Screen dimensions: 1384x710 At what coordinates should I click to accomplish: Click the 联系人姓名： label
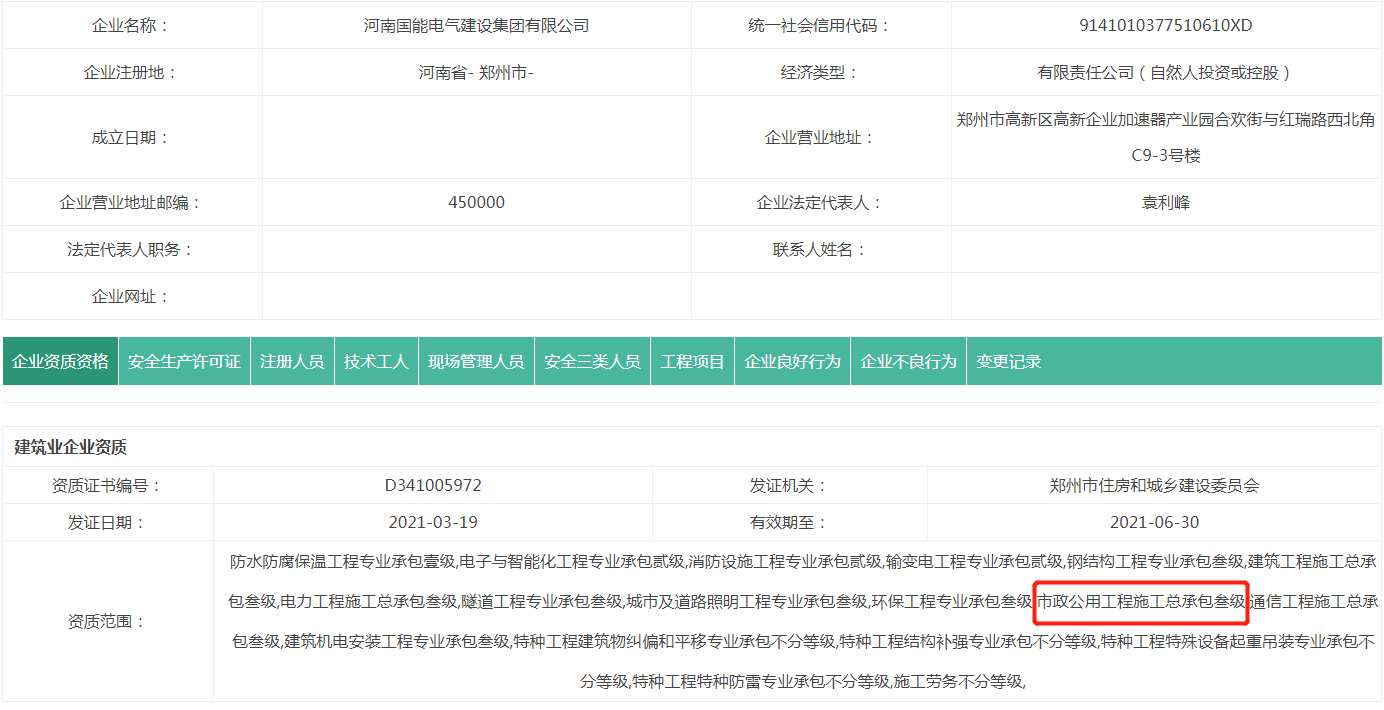click(820, 249)
